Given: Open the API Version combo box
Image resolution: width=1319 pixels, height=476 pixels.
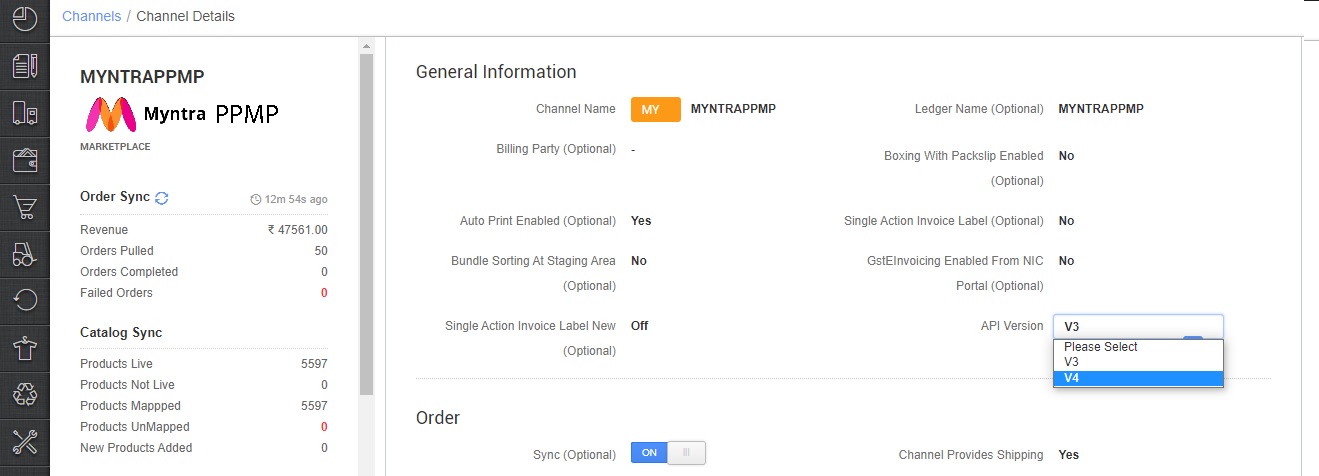Looking at the screenshot, I should [1138, 327].
